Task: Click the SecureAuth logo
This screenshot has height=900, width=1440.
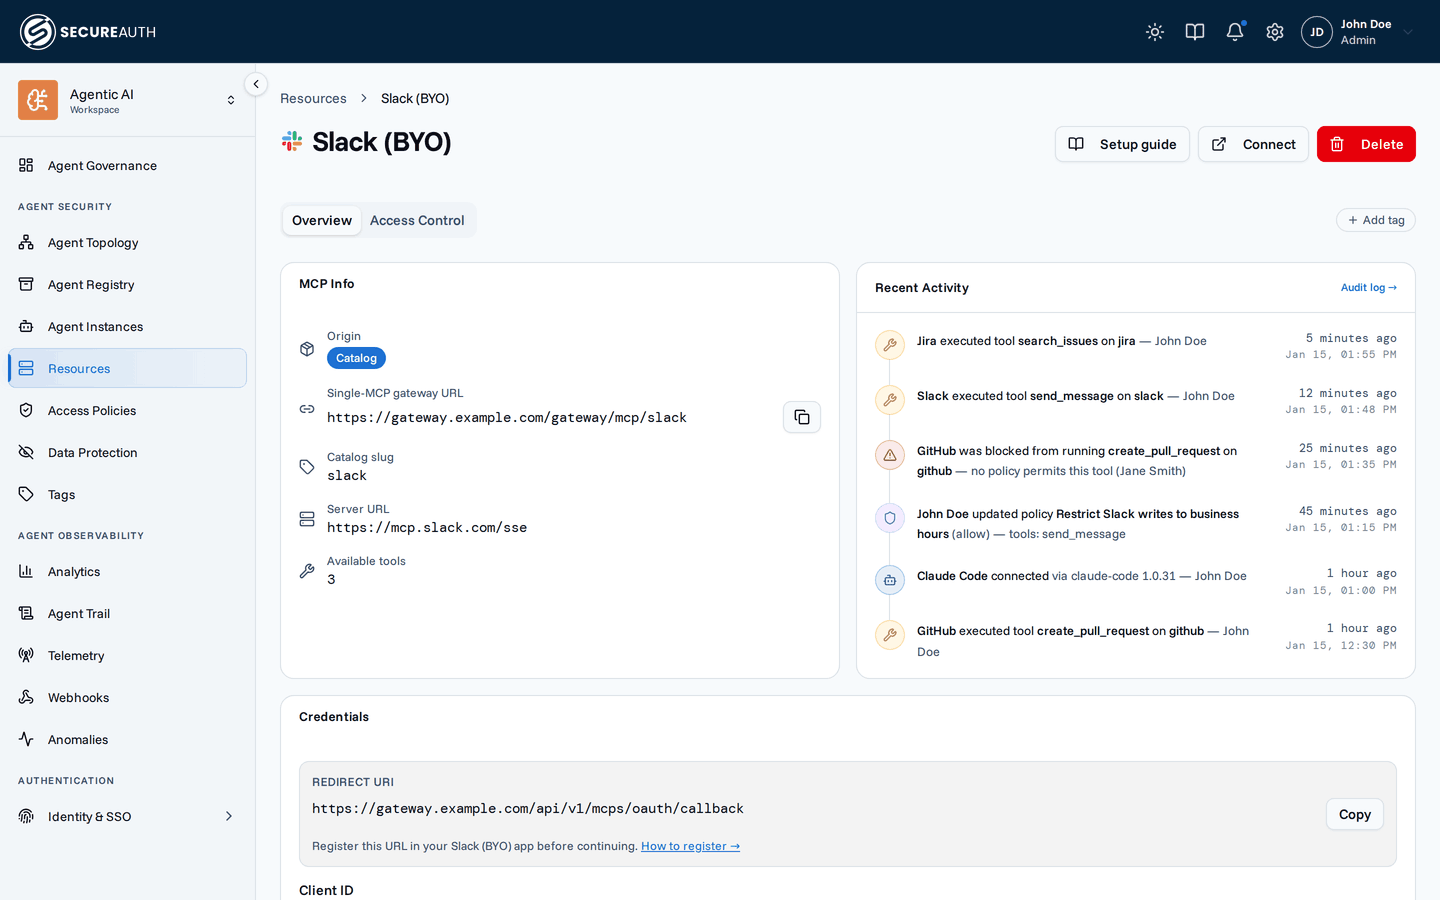Action: click(88, 32)
